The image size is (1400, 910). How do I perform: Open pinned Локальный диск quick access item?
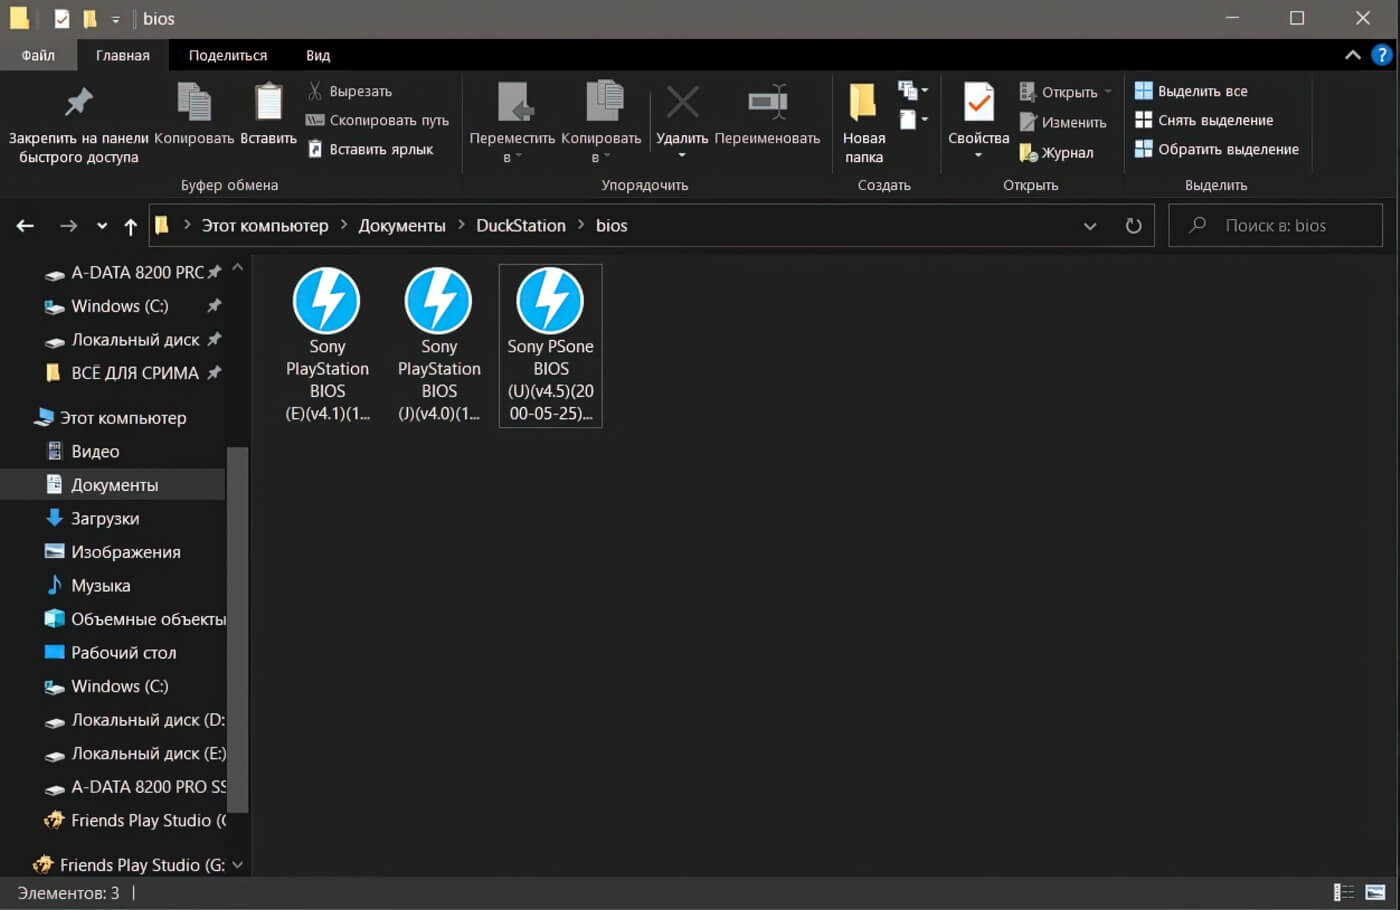pyautogui.click(x=133, y=340)
